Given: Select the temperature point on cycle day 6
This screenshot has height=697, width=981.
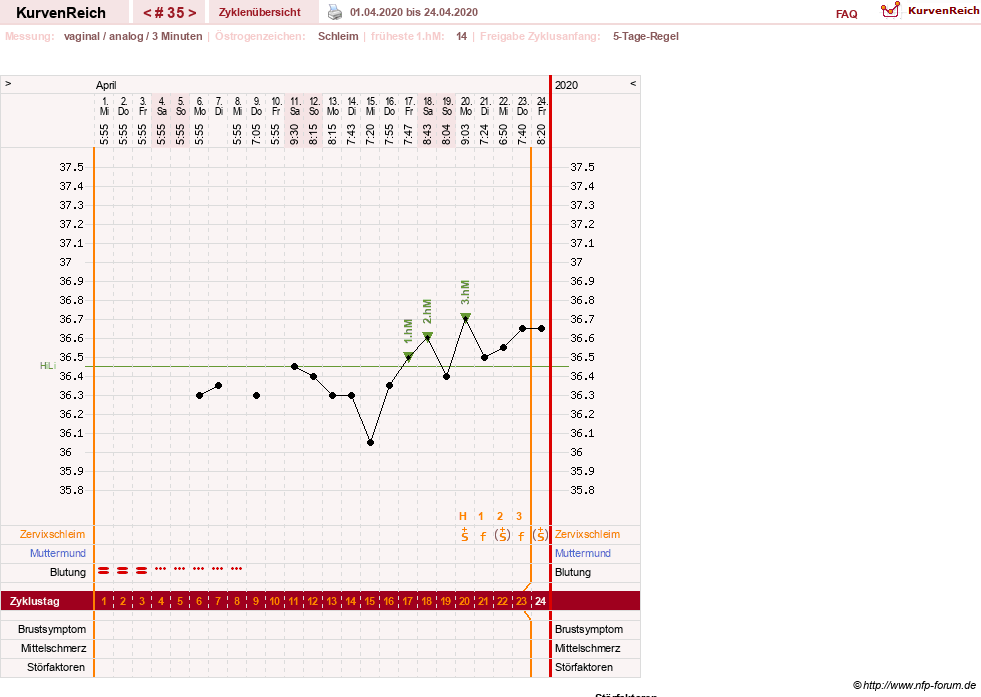Looking at the screenshot, I should pyautogui.click(x=200, y=395).
